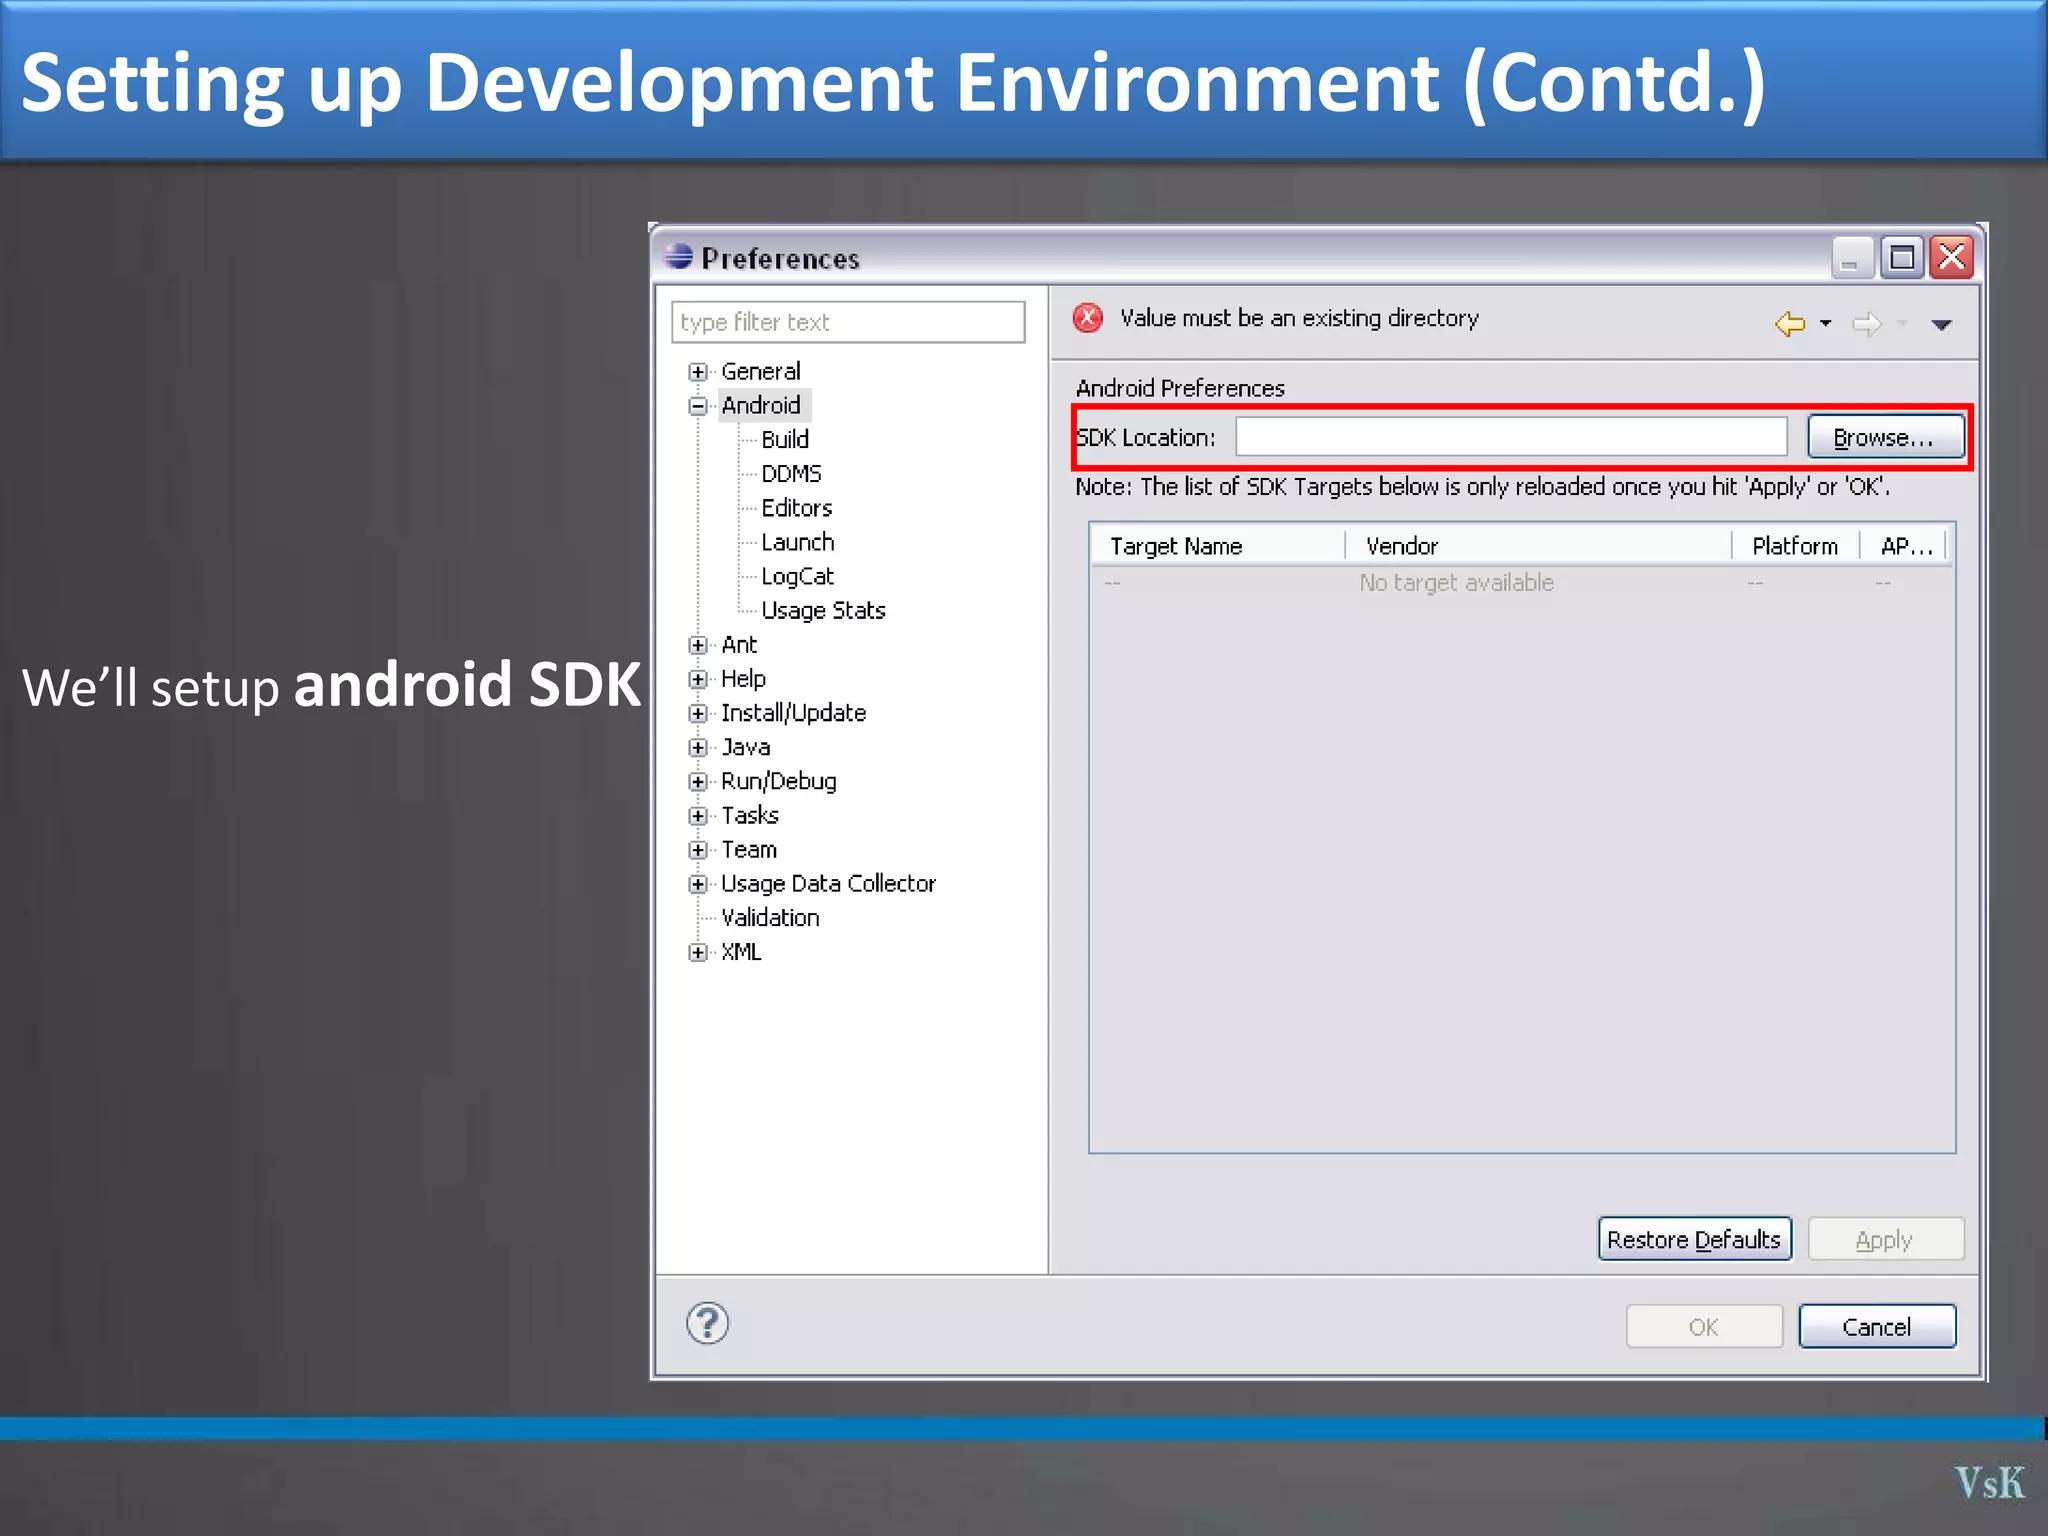
Task: Expand the General tree node
Action: [698, 372]
